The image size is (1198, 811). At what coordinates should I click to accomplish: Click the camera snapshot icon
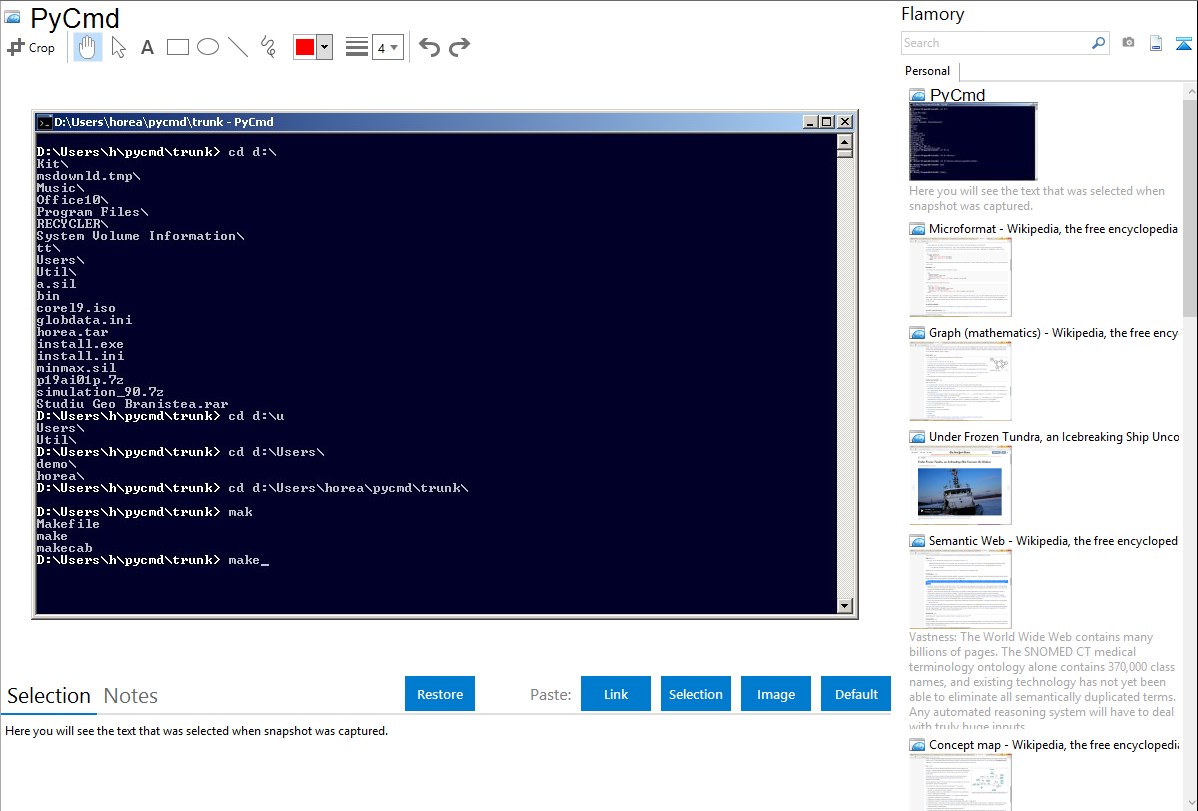coord(1128,43)
